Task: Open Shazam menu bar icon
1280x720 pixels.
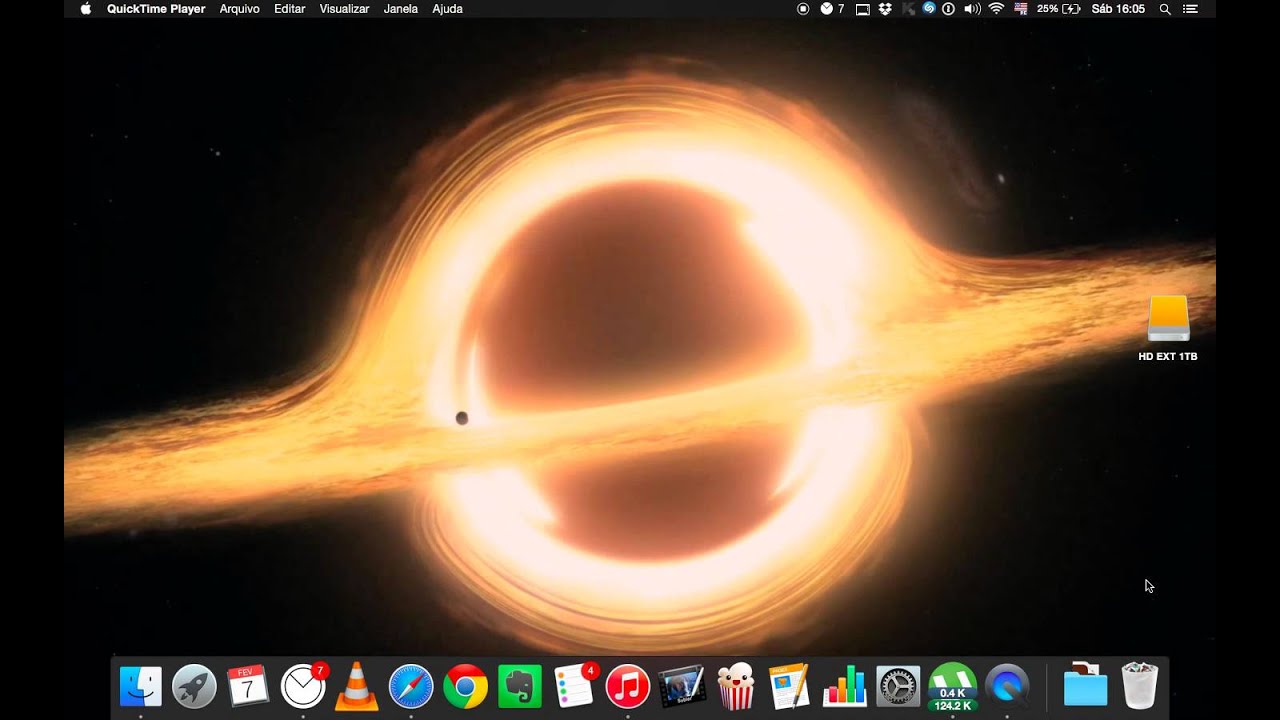Action: point(929,9)
